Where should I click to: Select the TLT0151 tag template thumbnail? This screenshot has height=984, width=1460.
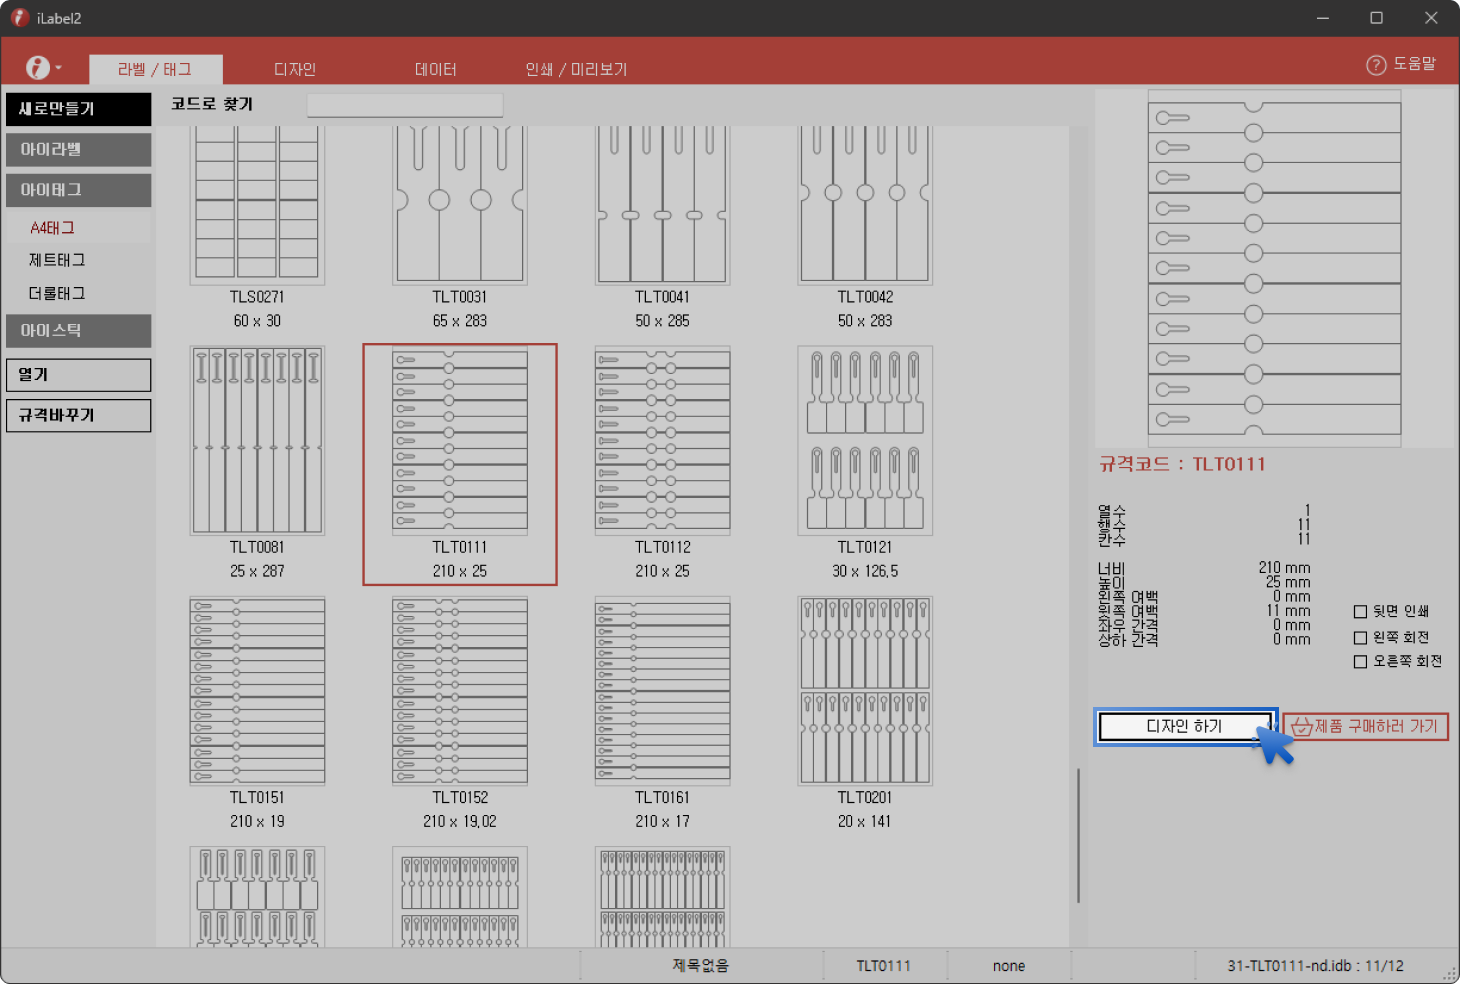(x=257, y=690)
